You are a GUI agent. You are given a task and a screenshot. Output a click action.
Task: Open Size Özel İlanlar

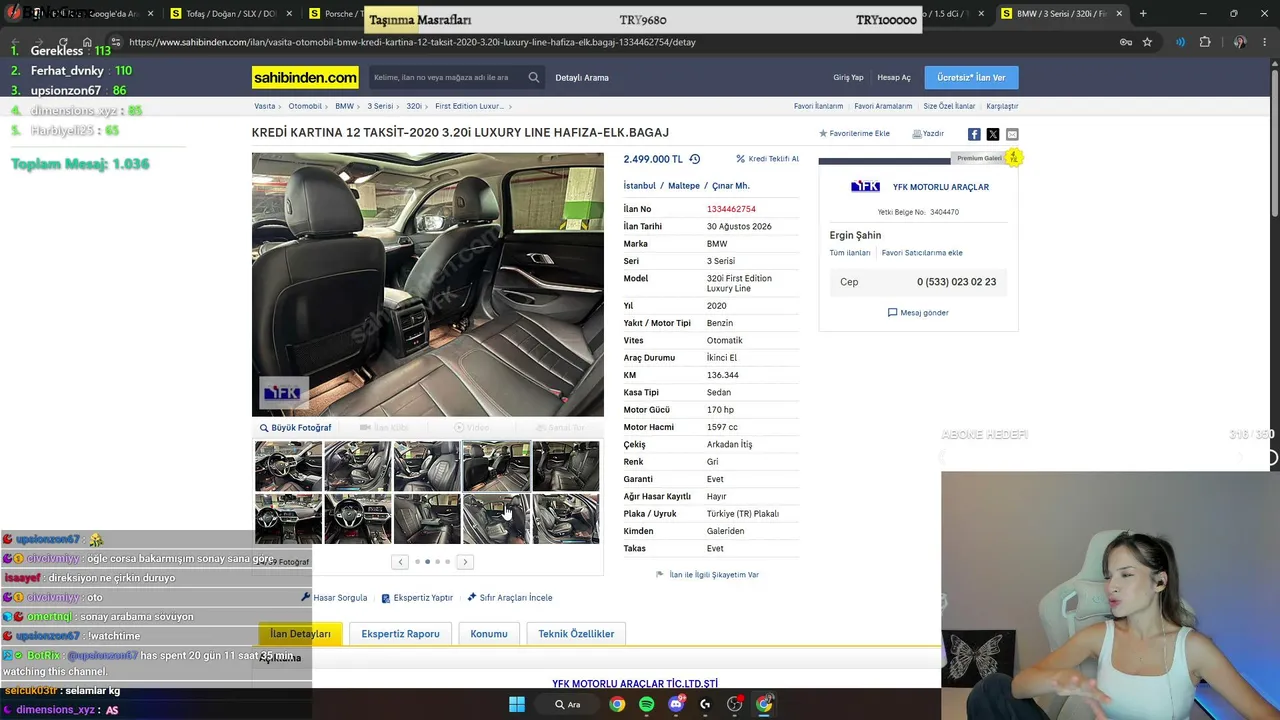(949, 106)
